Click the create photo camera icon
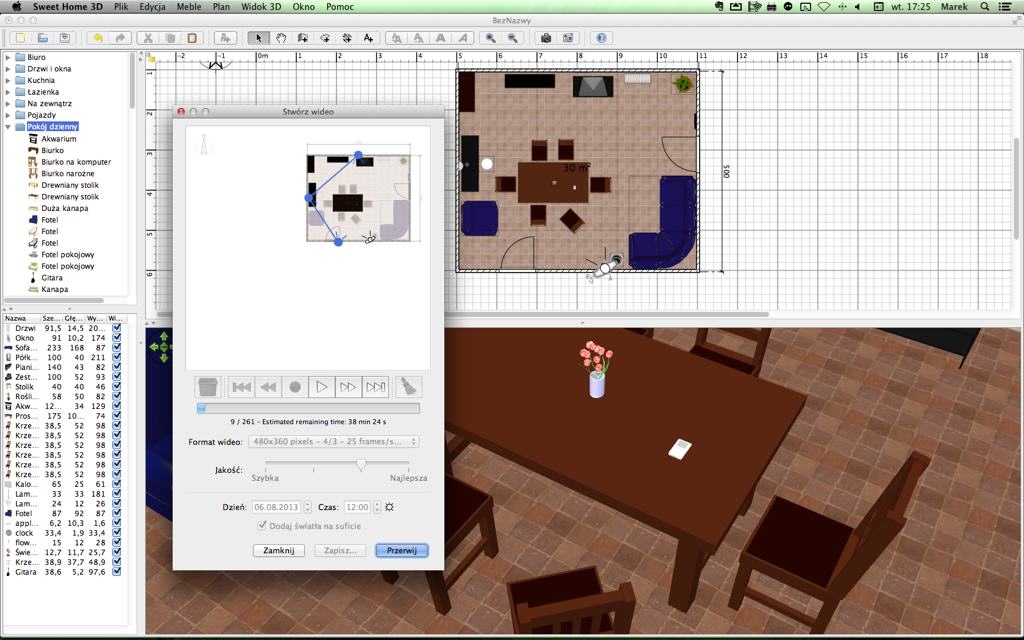This screenshot has width=1024, height=640. tap(545, 38)
